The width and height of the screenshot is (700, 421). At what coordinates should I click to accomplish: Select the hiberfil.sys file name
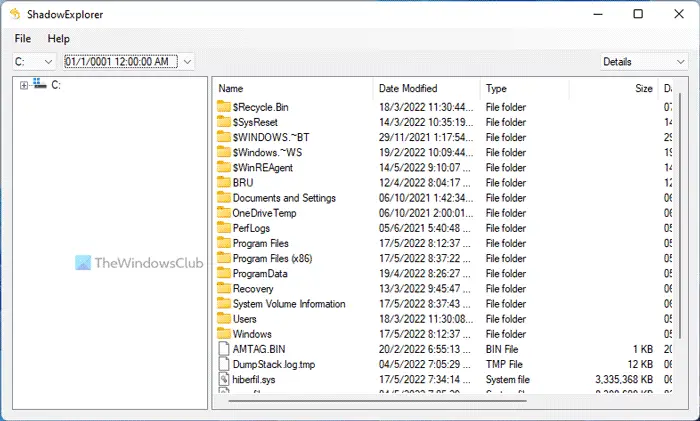pyautogui.click(x=254, y=380)
